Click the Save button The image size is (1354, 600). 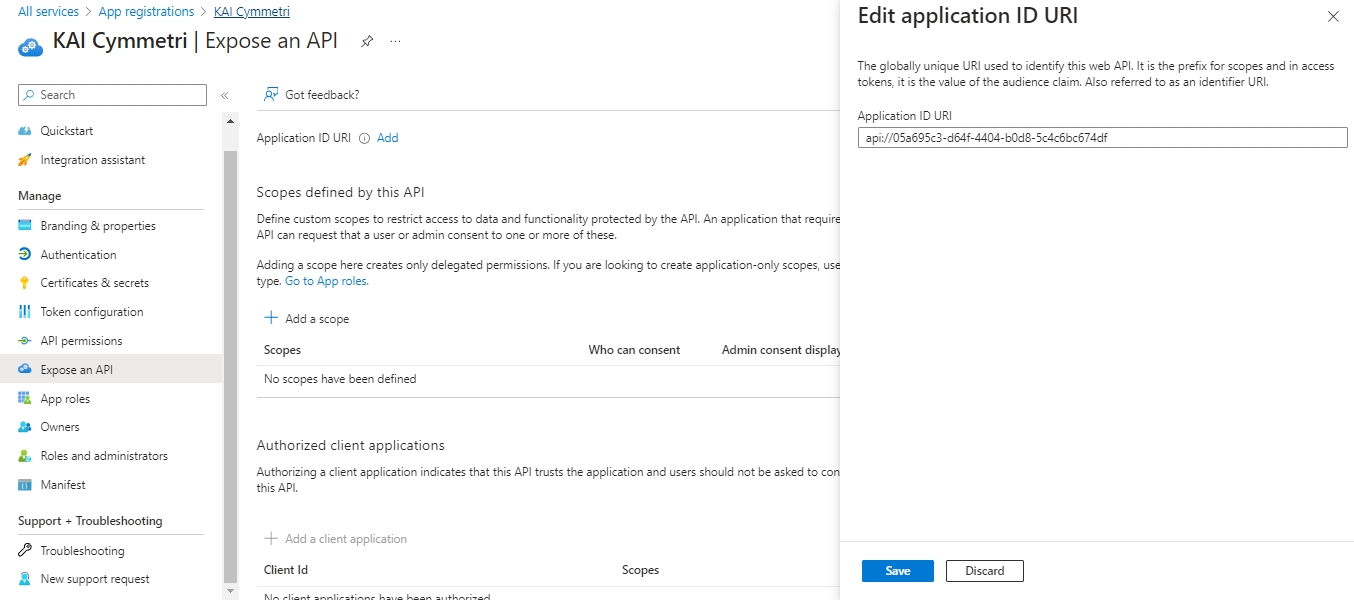897,571
